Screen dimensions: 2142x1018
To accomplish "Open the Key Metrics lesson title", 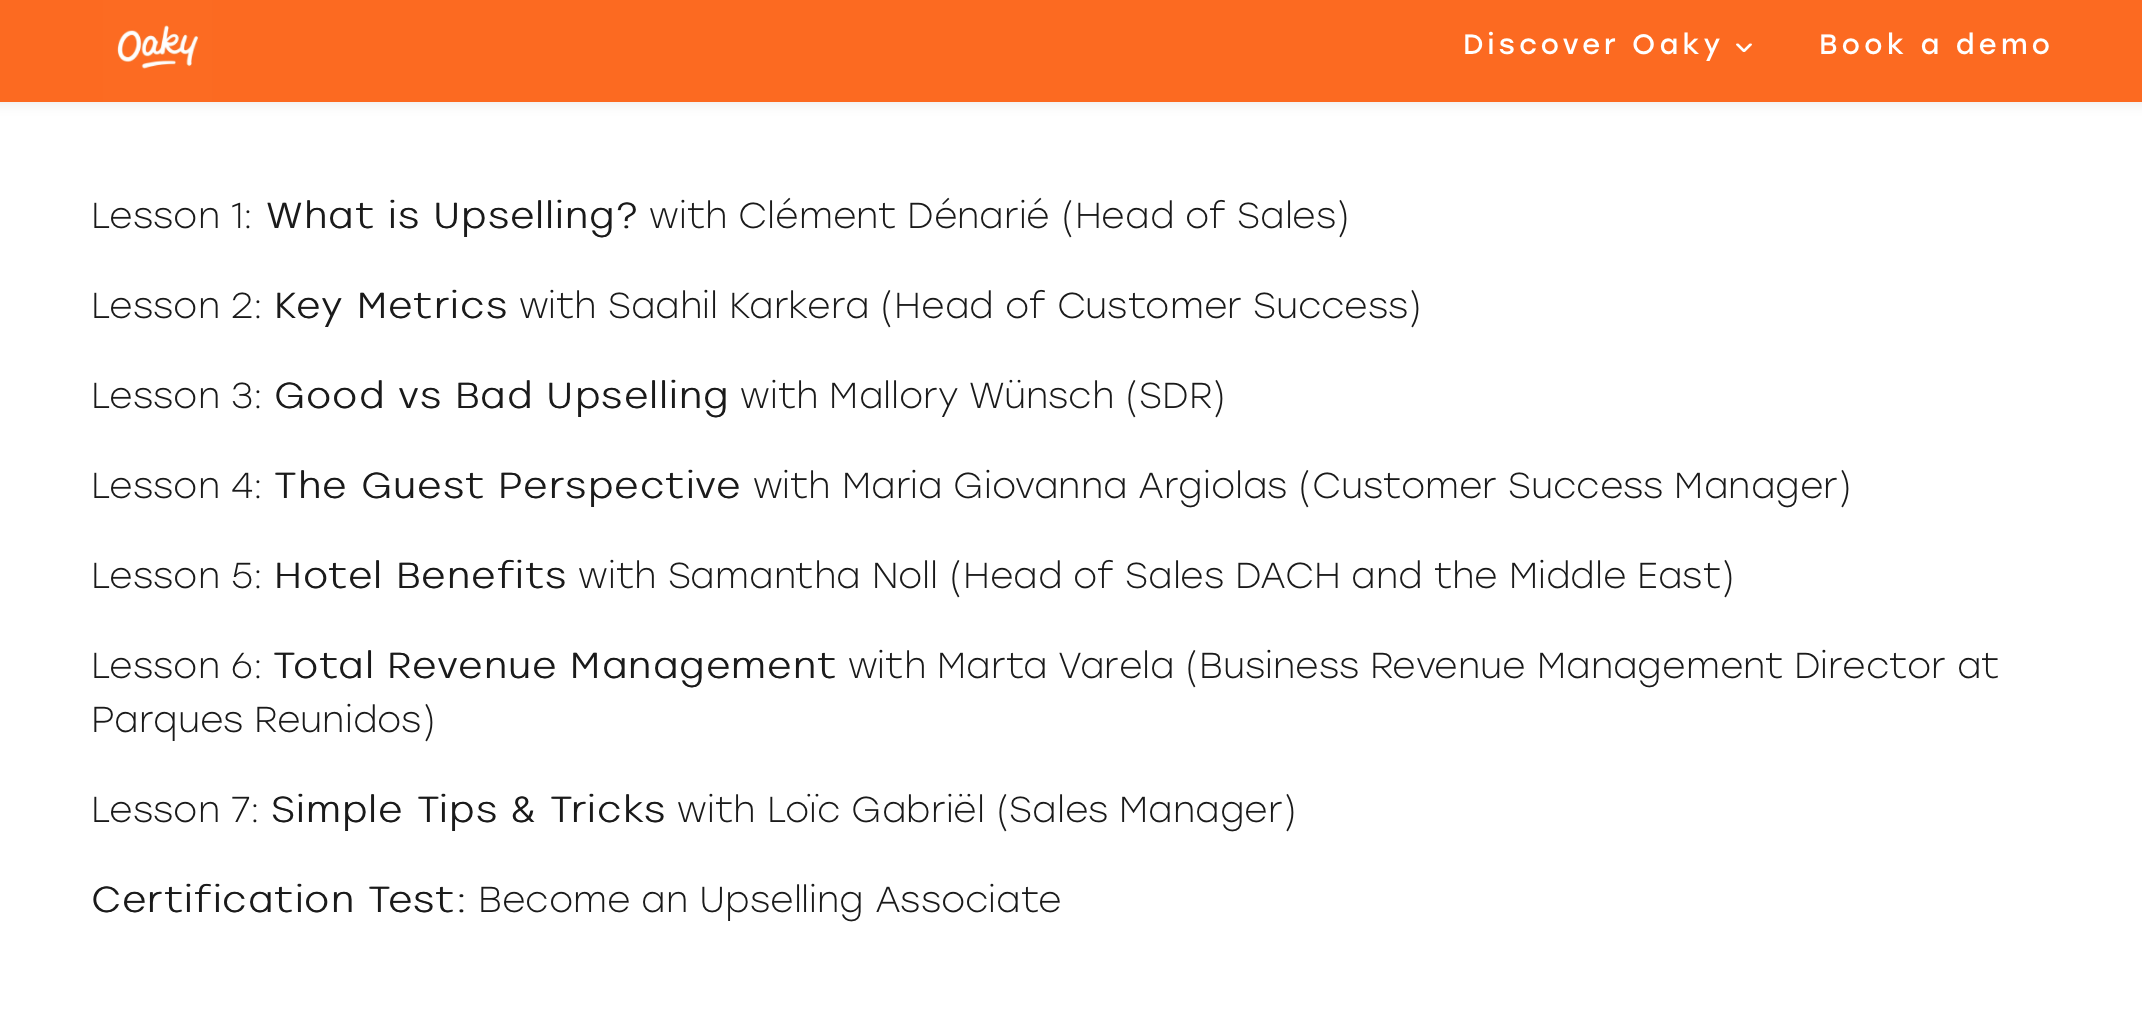I will [x=391, y=306].
